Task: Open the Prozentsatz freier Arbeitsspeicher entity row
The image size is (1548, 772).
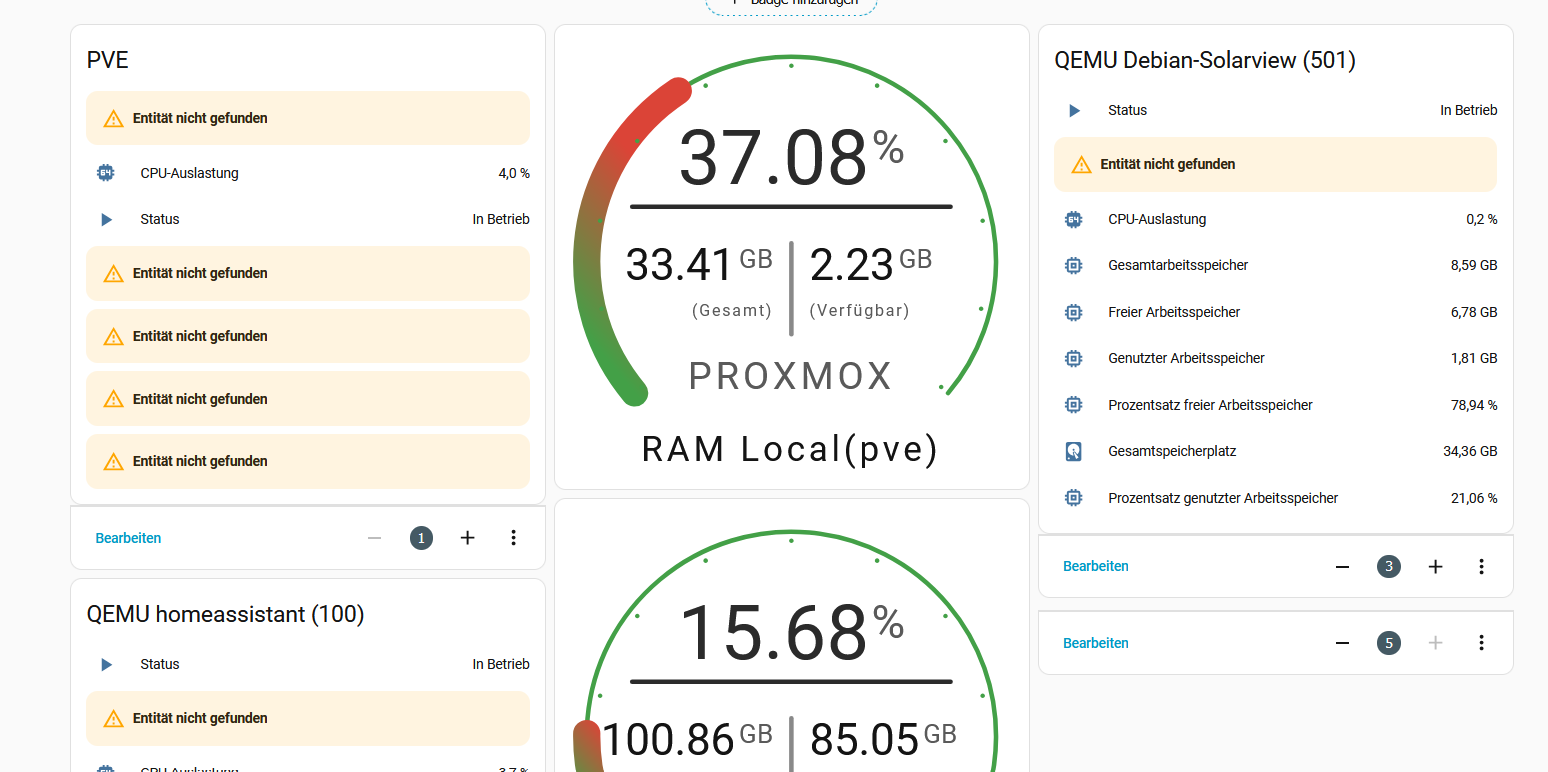Action: [1275, 405]
